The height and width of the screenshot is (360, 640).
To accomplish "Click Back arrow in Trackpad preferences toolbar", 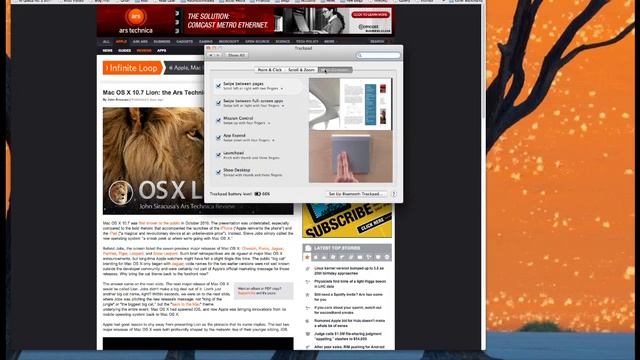I will [x=211, y=55].
